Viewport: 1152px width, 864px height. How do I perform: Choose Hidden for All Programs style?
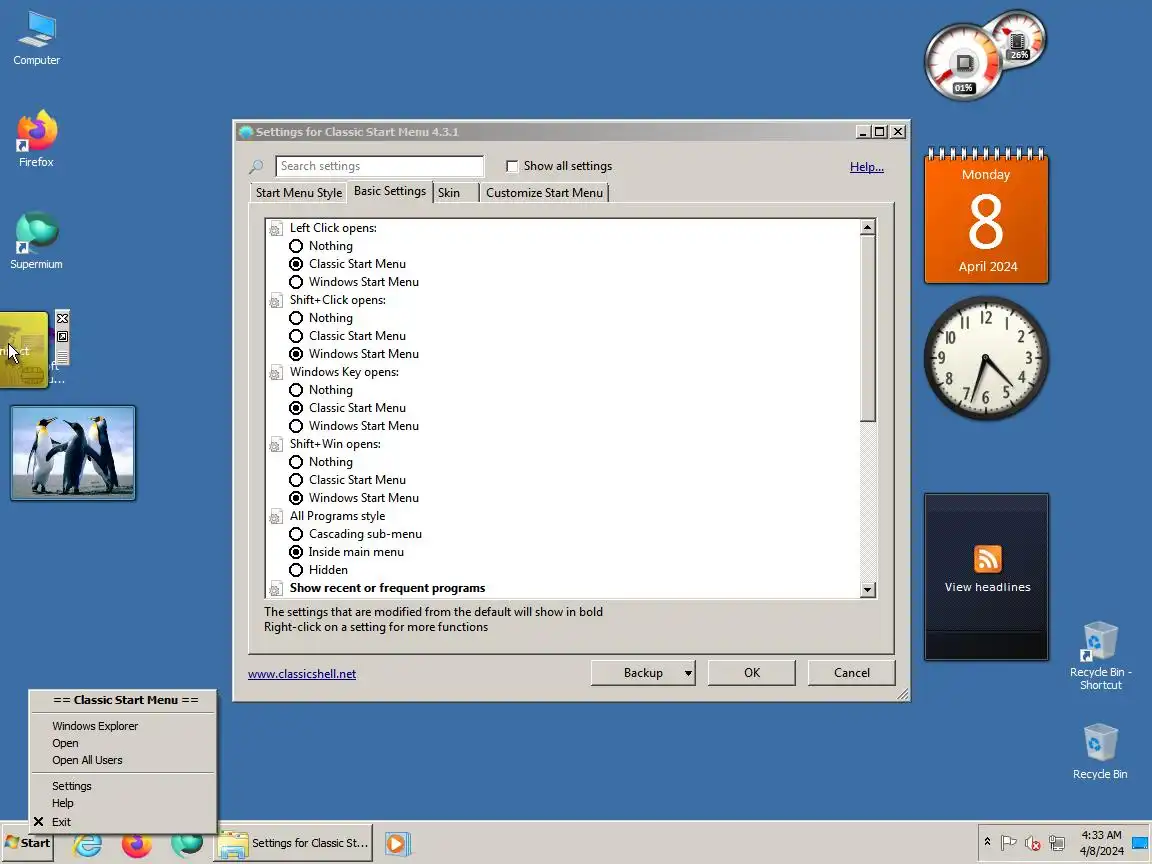[x=296, y=570]
